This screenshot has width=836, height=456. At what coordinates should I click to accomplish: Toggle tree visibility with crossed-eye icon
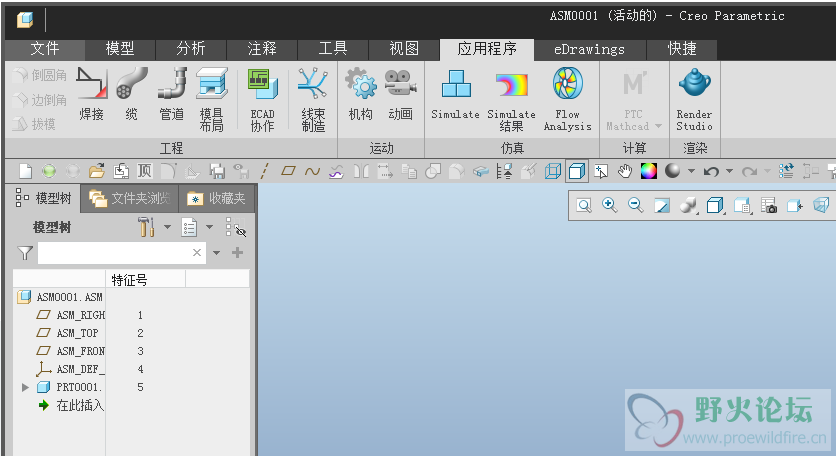[236, 227]
